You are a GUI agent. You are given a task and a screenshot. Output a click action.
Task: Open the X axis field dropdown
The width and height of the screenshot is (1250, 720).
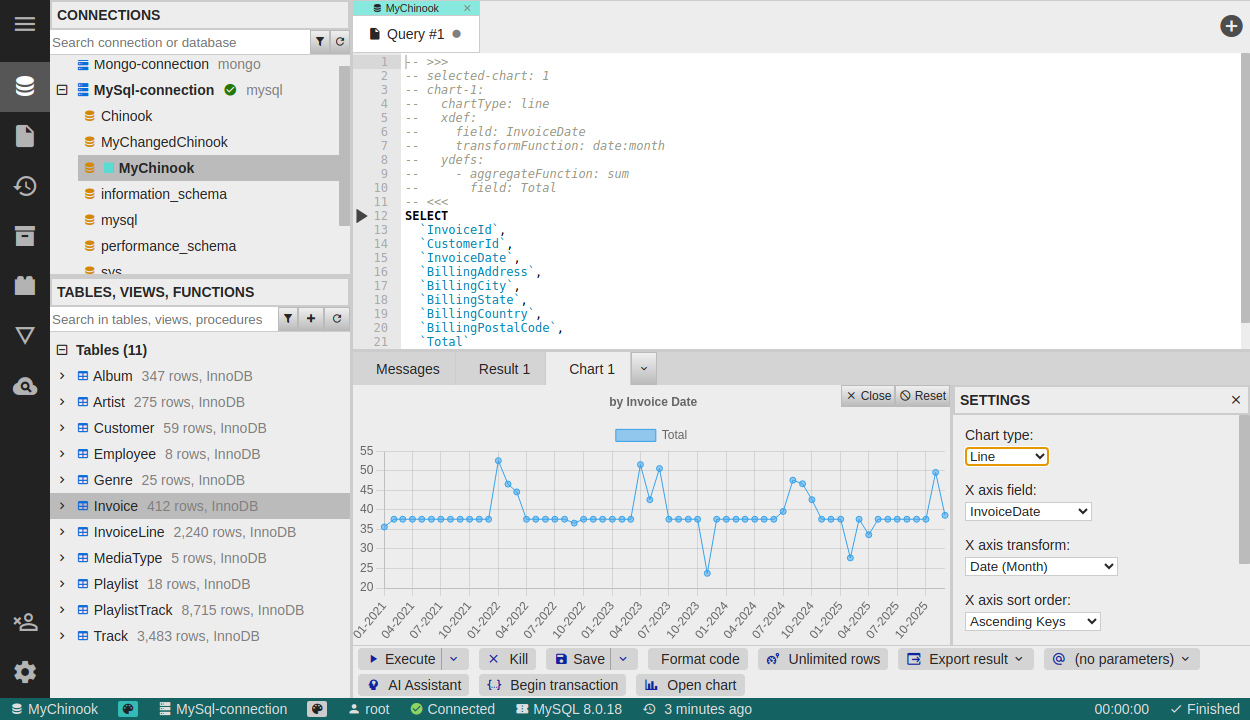coord(1028,511)
